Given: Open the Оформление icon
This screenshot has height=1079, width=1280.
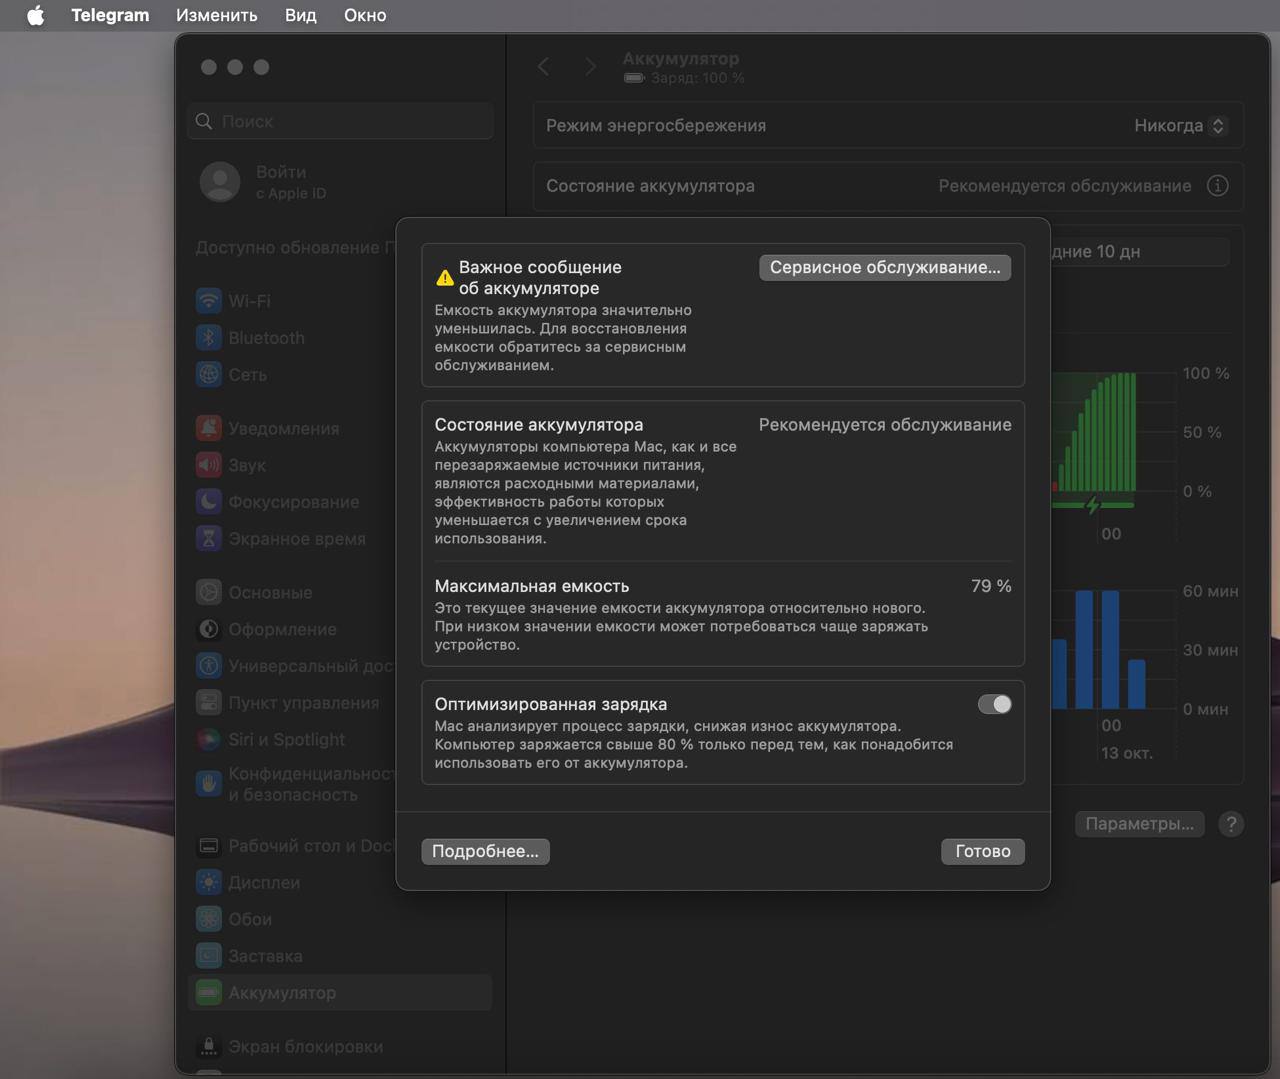Looking at the screenshot, I should 208,629.
